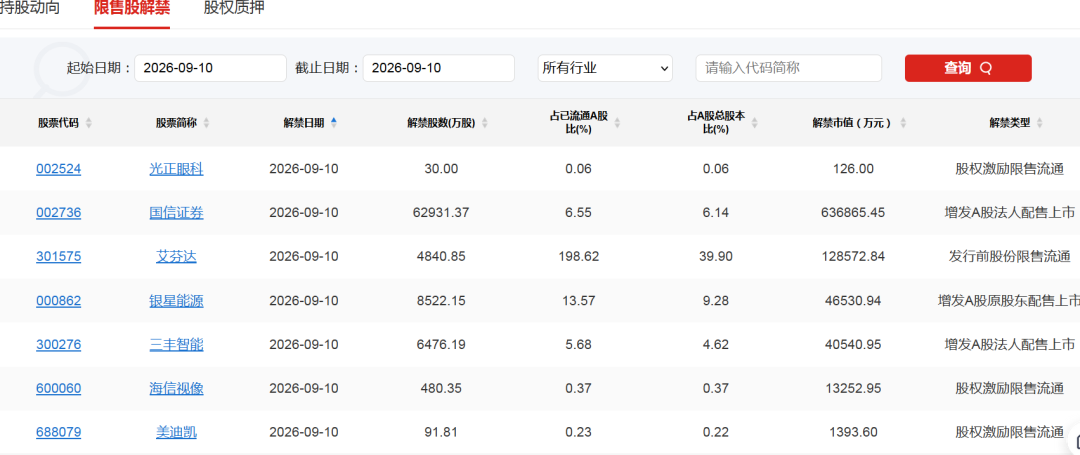Image resolution: width=1080 pixels, height=455 pixels.
Task: Select the 39.90 total share ratio cell
Action: click(x=716, y=257)
